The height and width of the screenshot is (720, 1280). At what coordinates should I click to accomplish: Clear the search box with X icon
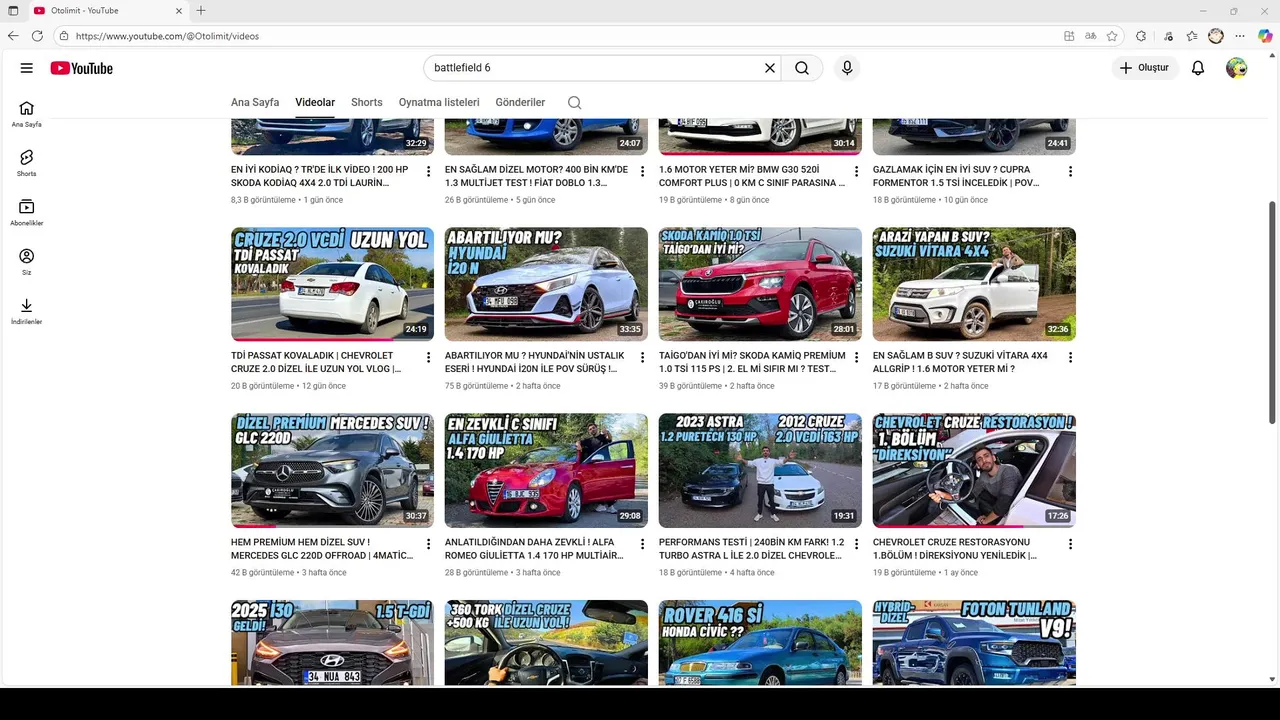pyautogui.click(x=770, y=68)
